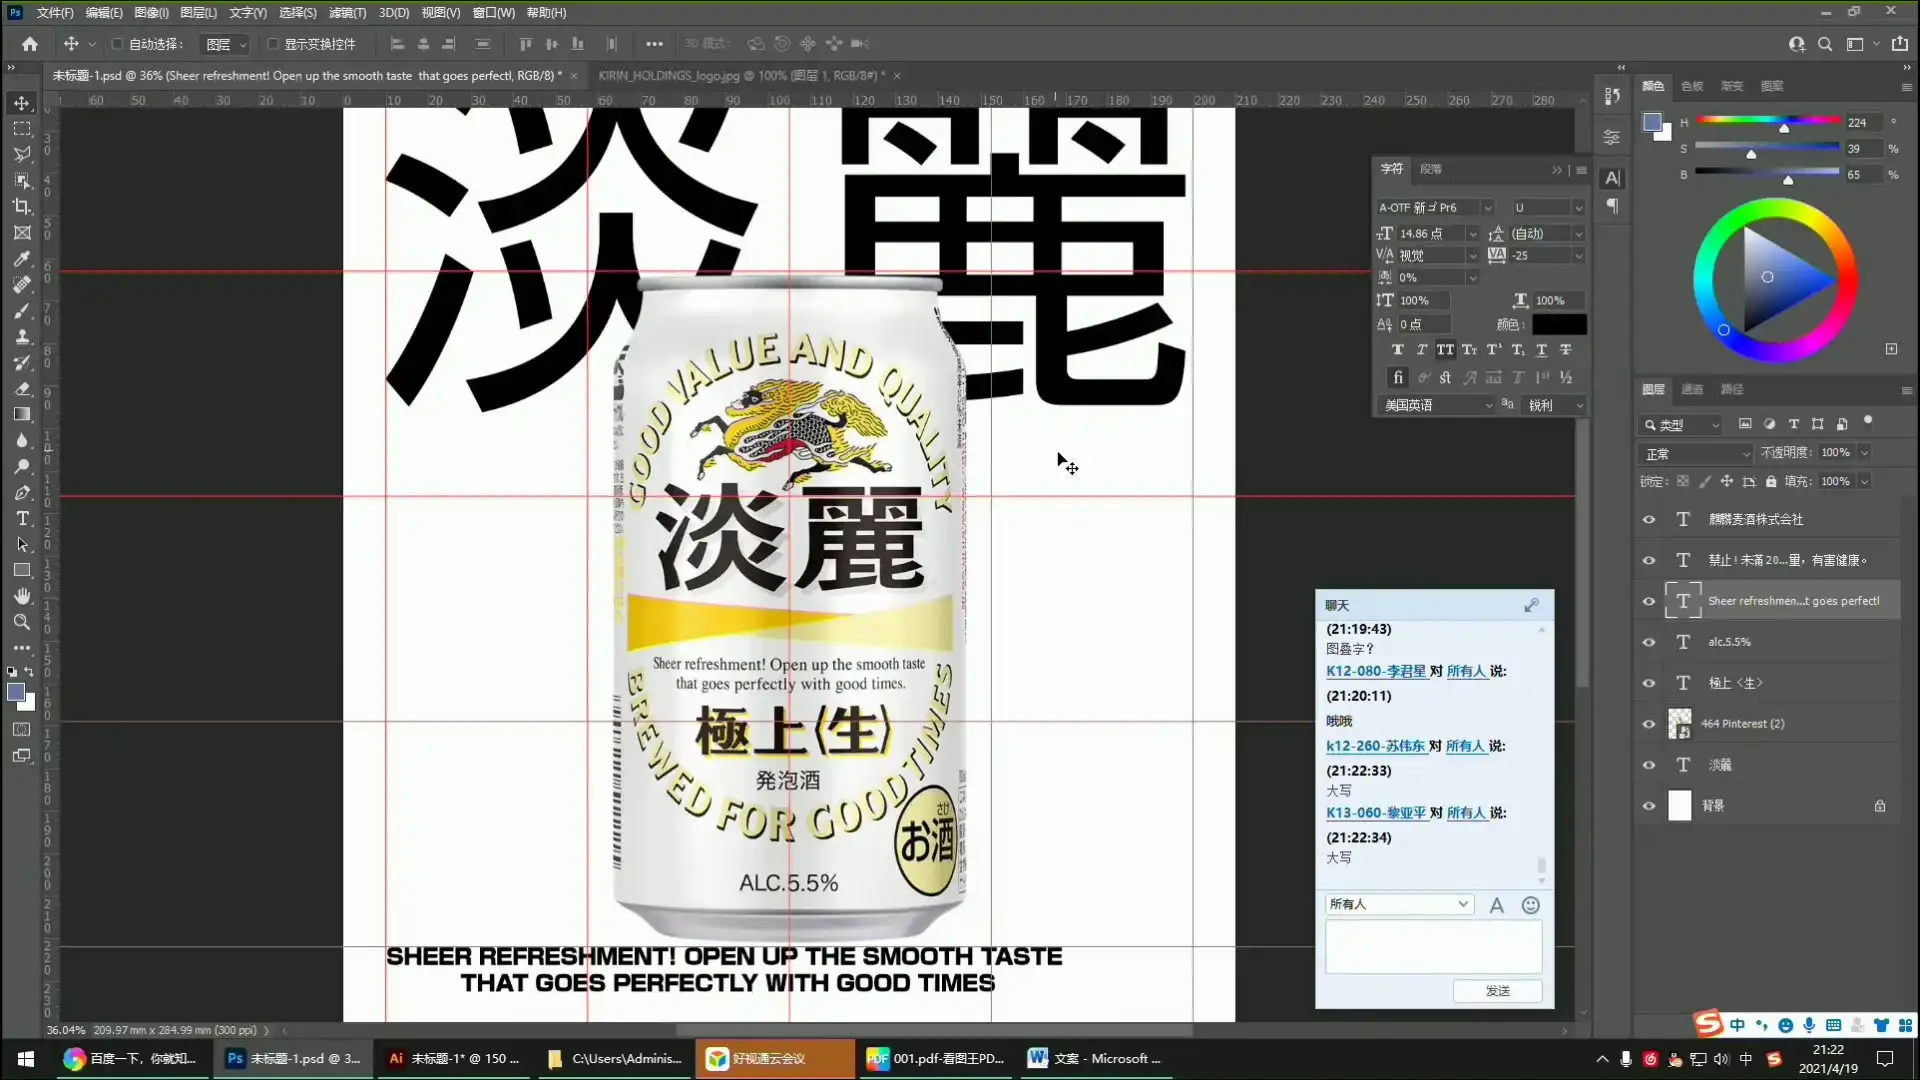Screen dimensions: 1920x1080
Task: Select the Crop tool
Action: (x=22, y=207)
